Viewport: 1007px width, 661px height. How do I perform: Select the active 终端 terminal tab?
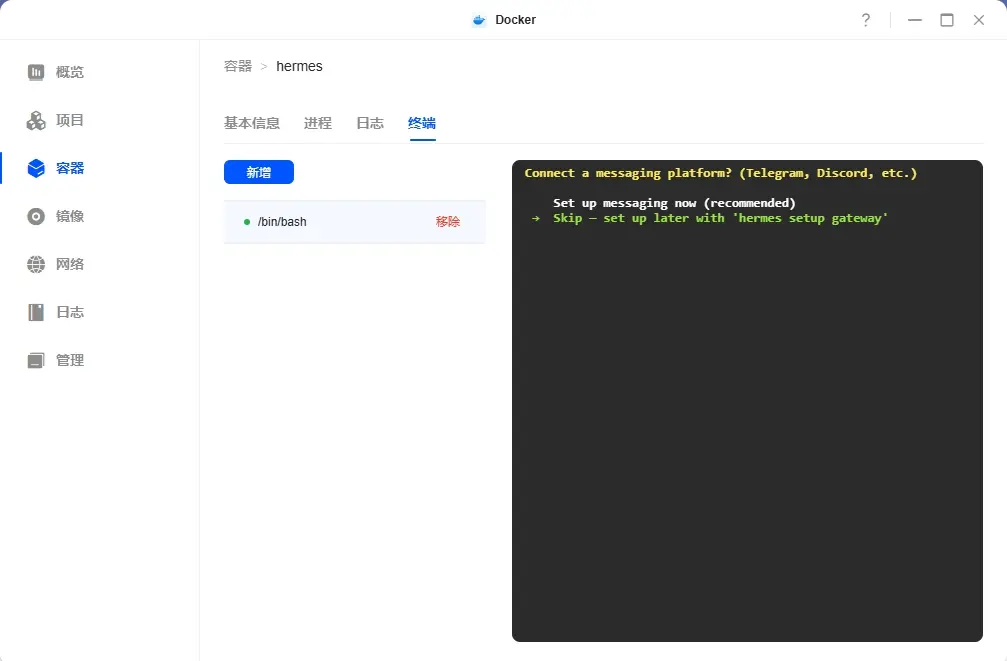[421, 123]
